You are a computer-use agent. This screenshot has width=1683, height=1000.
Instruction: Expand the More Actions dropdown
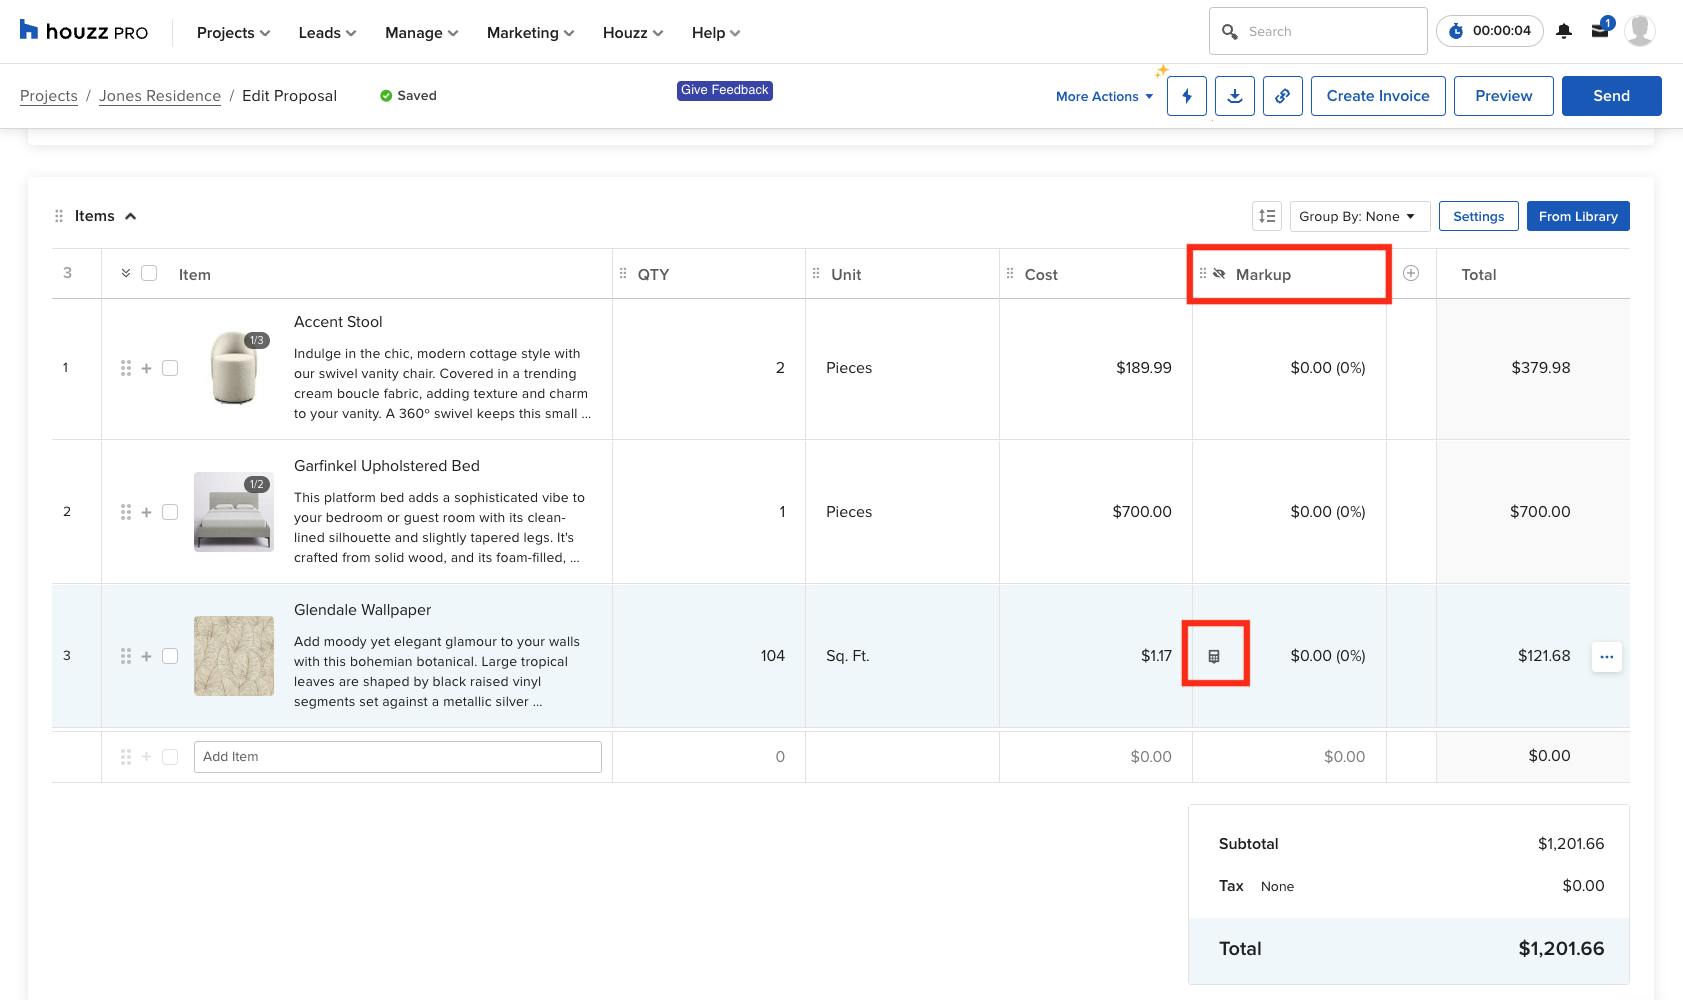coord(1103,96)
